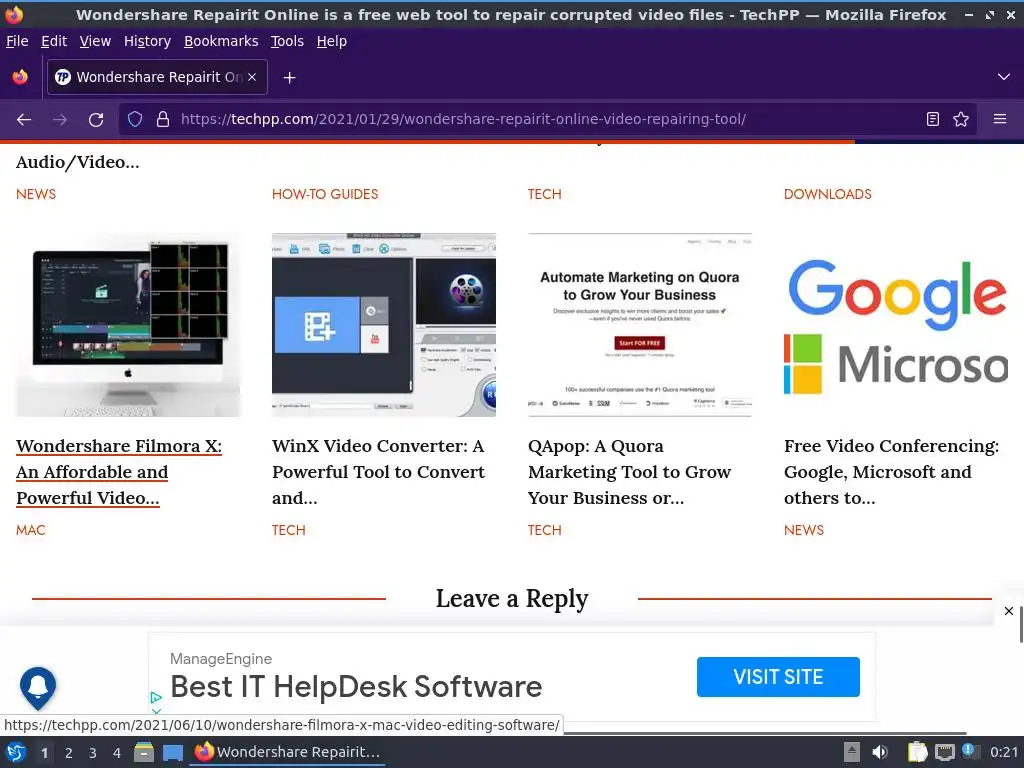Click the AdChoices triangle icon
This screenshot has height=768, width=1024.
pos(155,697)
